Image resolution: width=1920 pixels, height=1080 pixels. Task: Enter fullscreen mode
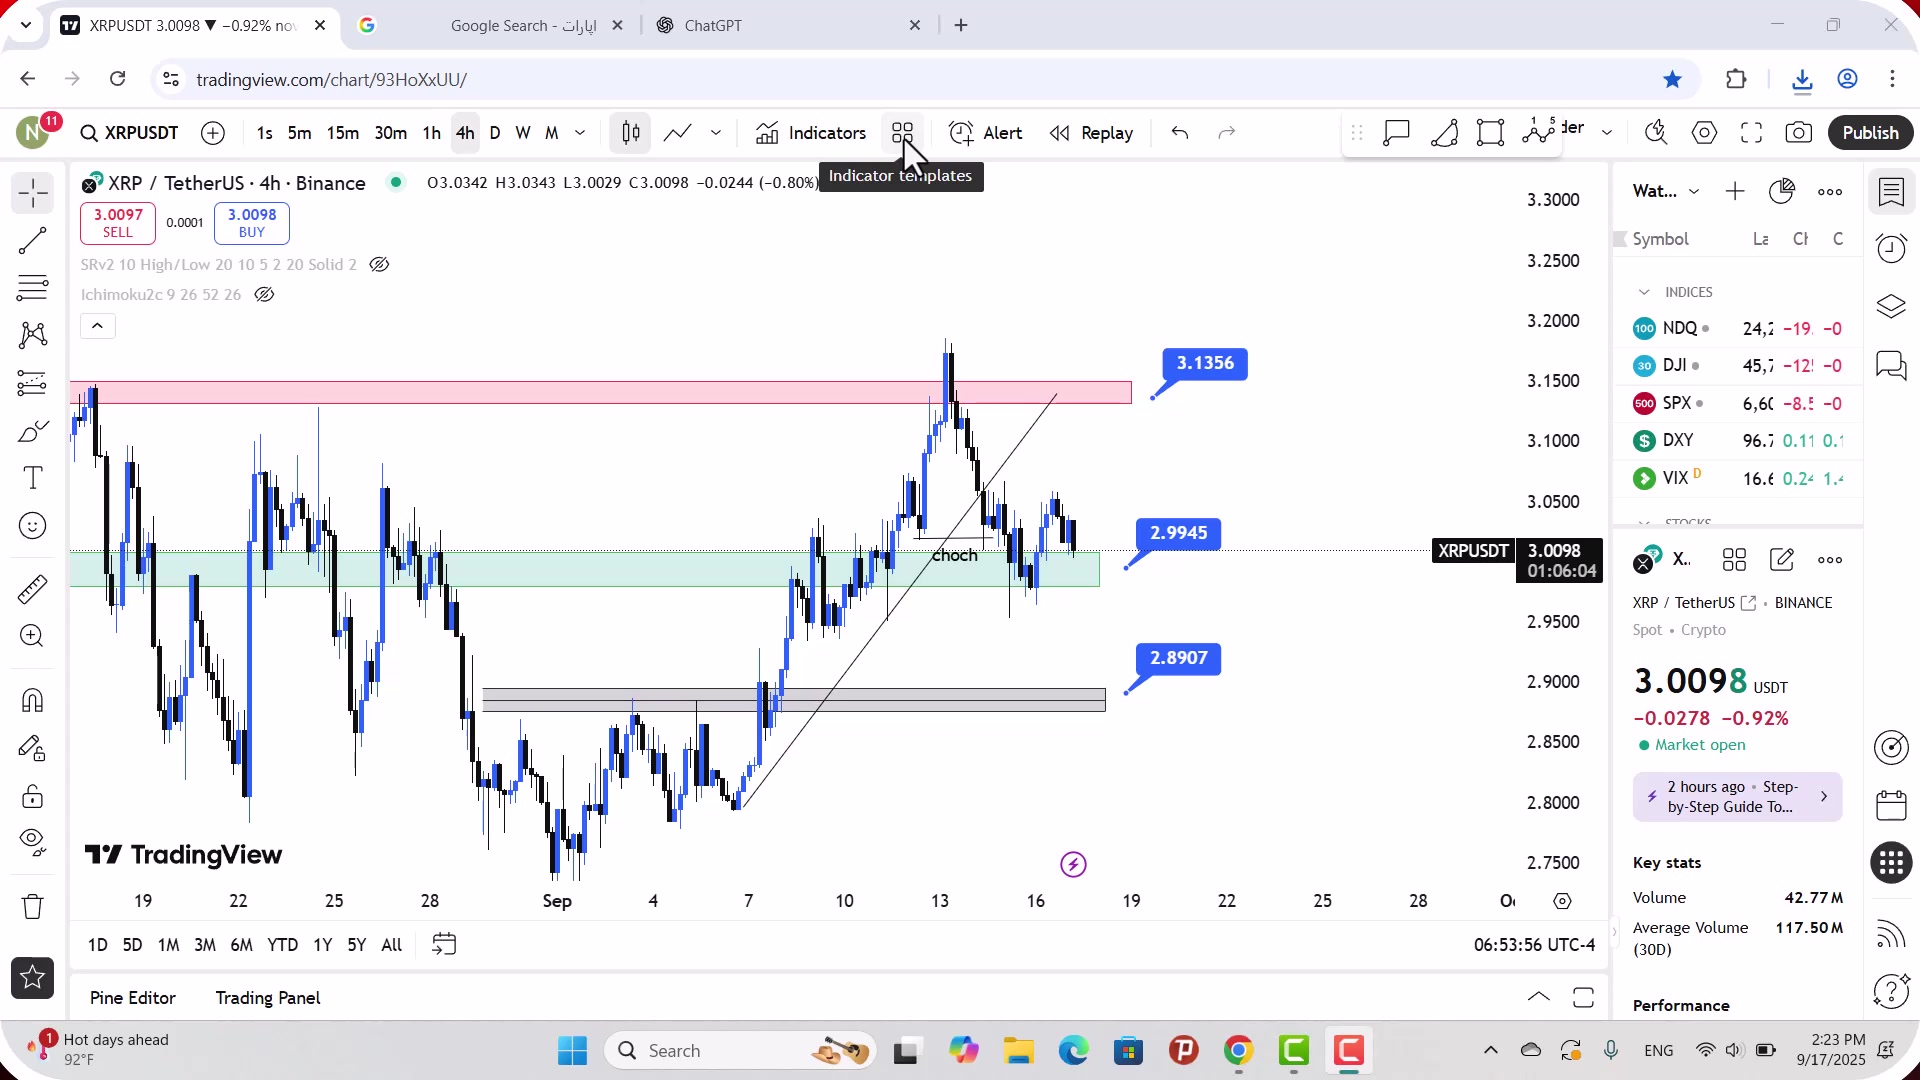1751,133
